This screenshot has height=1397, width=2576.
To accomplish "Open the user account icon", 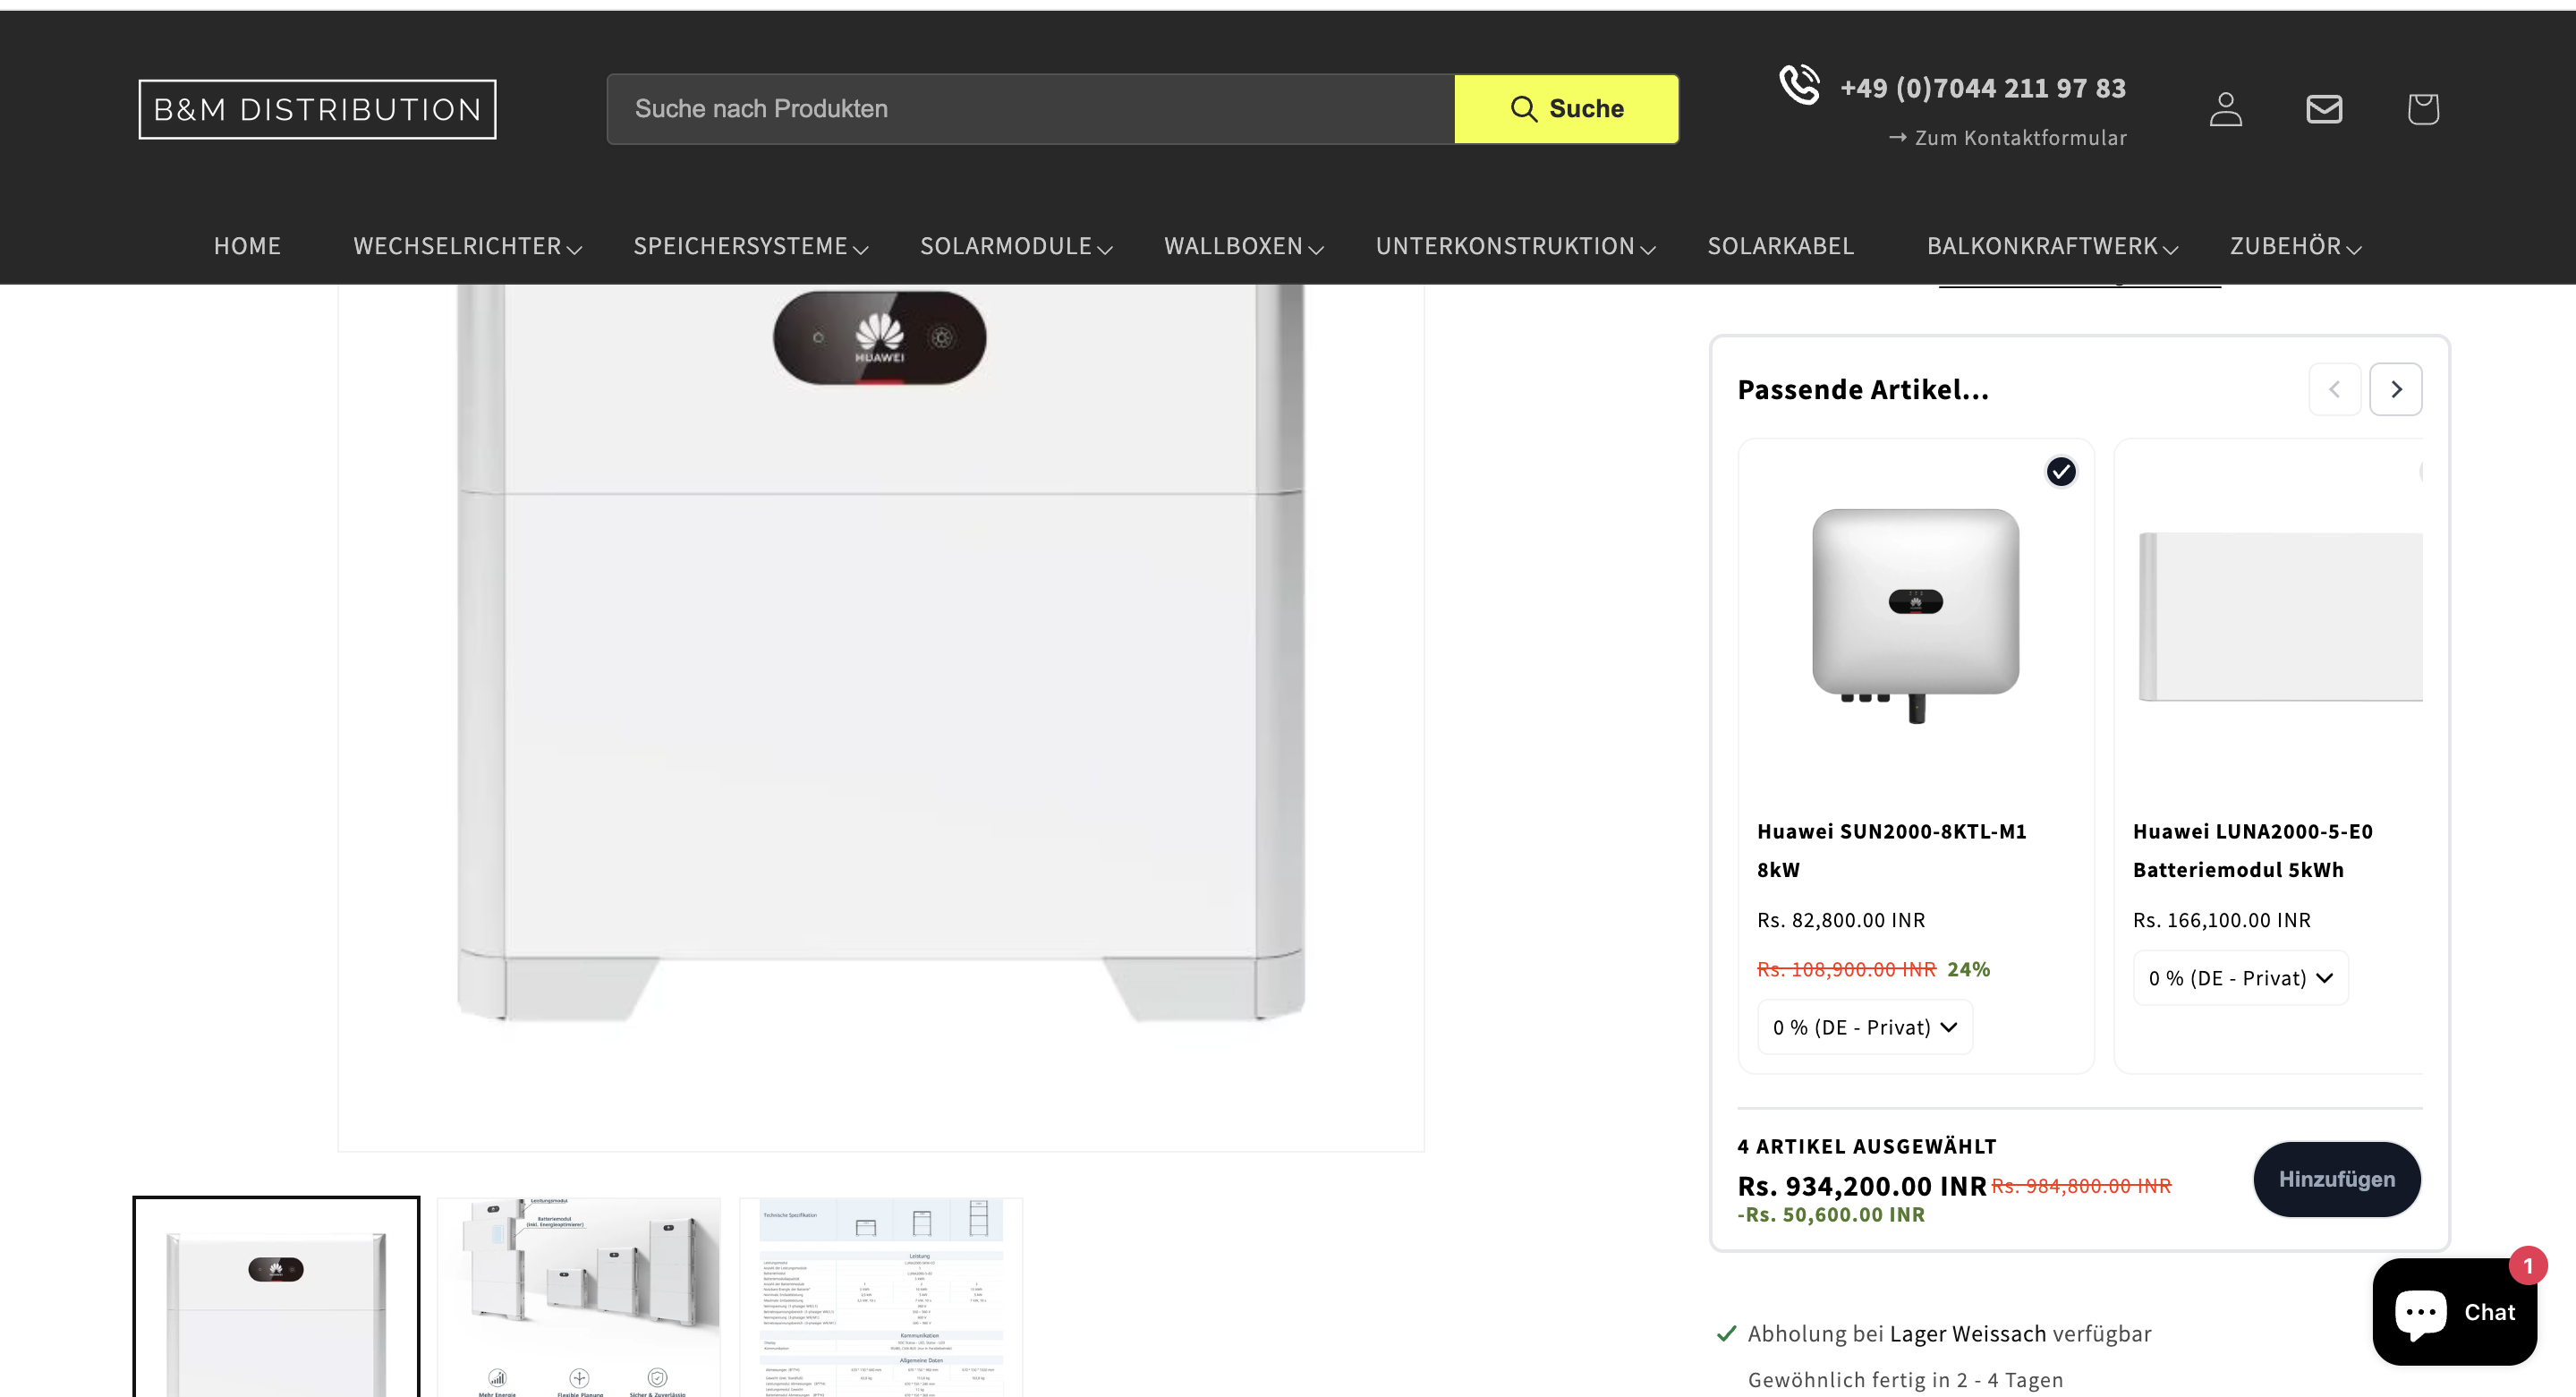I will (x=2225, y=109).
